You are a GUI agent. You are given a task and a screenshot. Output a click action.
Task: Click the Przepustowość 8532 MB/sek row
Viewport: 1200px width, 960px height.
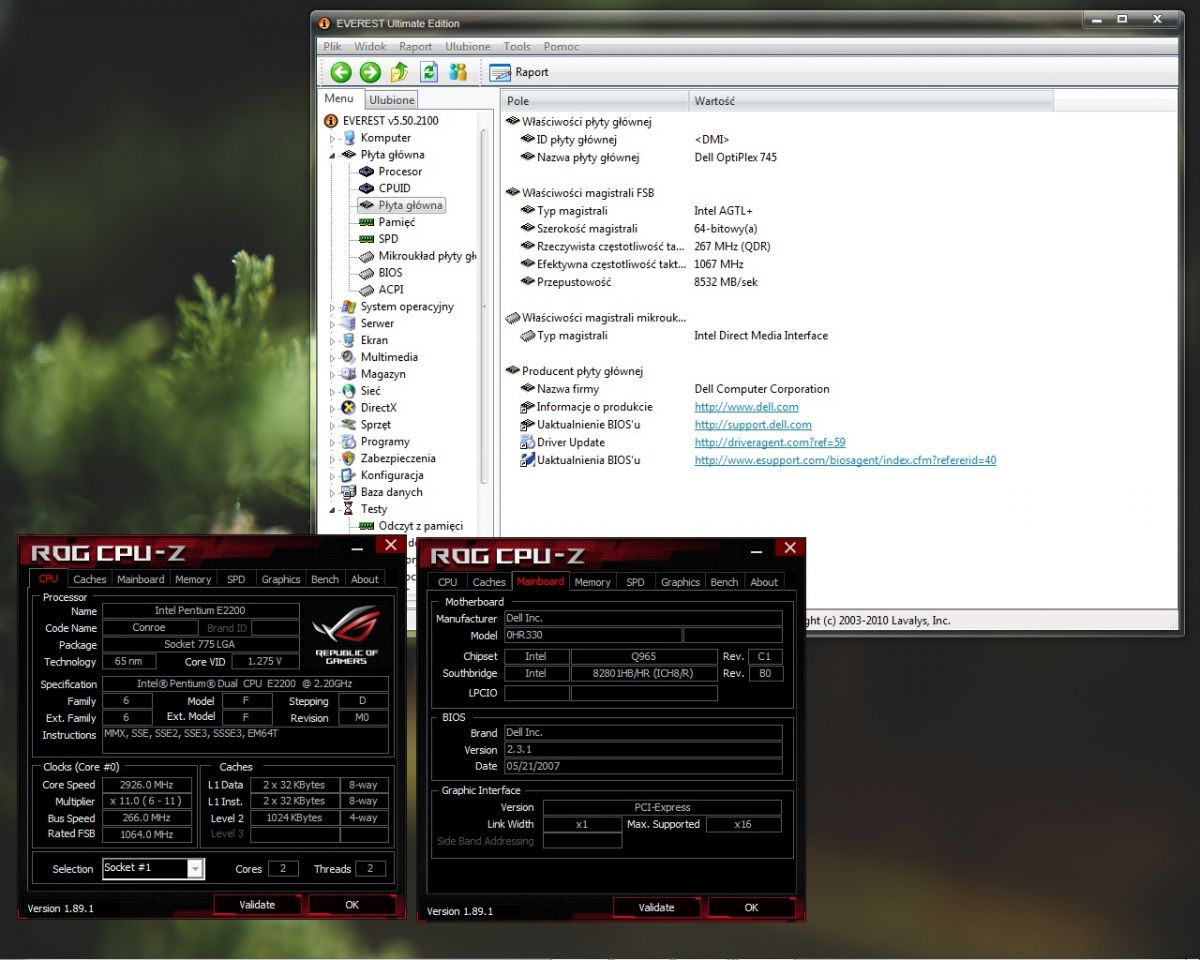coord(640,282)
